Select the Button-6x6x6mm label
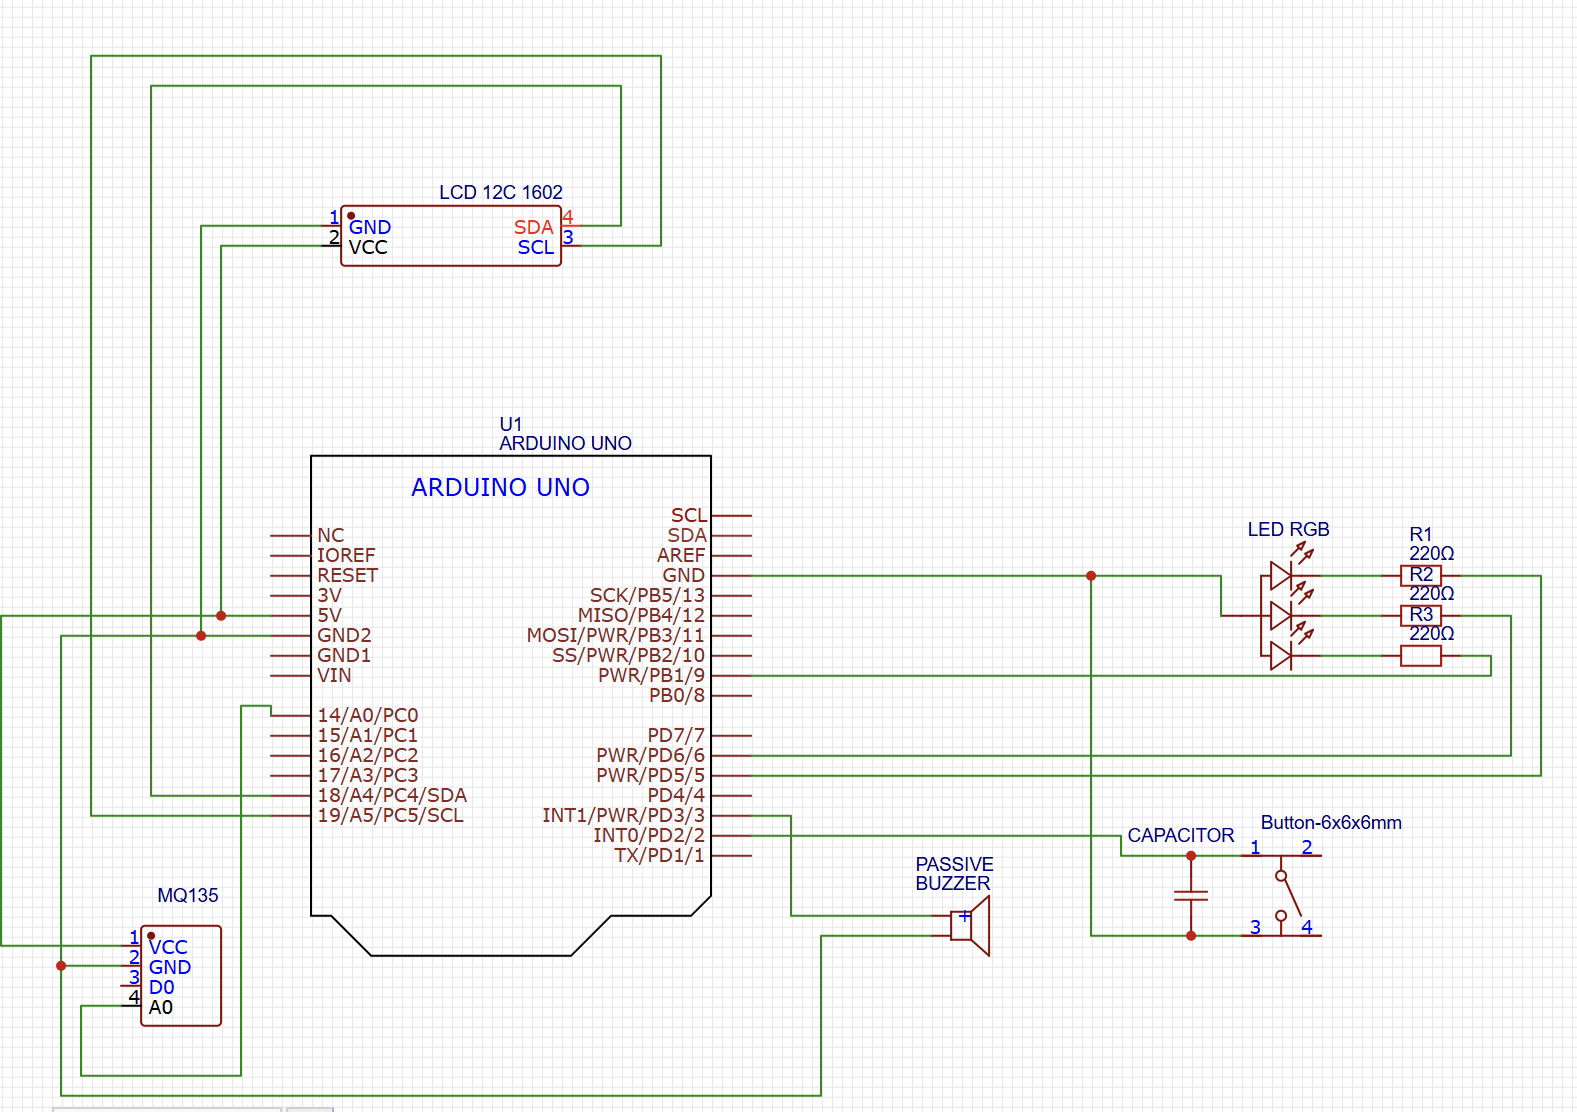This screenshot has width=1577, height=1112. tap(1330, 822)
